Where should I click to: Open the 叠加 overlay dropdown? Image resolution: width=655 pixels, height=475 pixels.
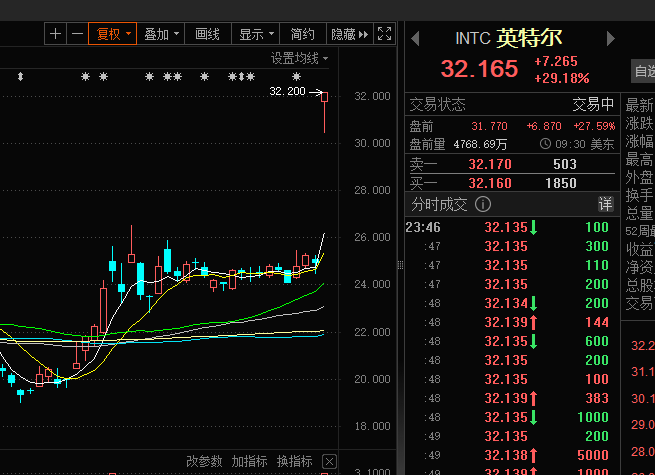pos(161,34)
